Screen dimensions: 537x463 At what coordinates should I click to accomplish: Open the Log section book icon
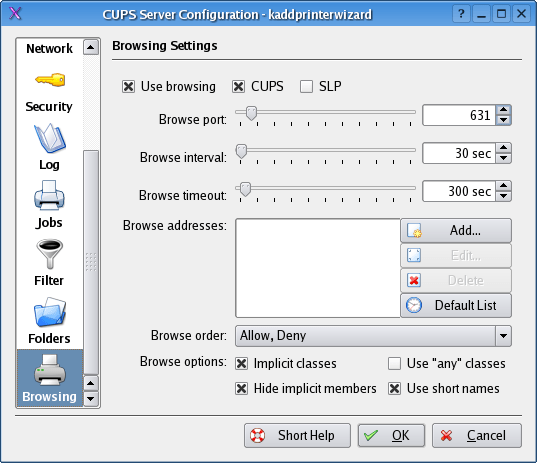point(50,138)
